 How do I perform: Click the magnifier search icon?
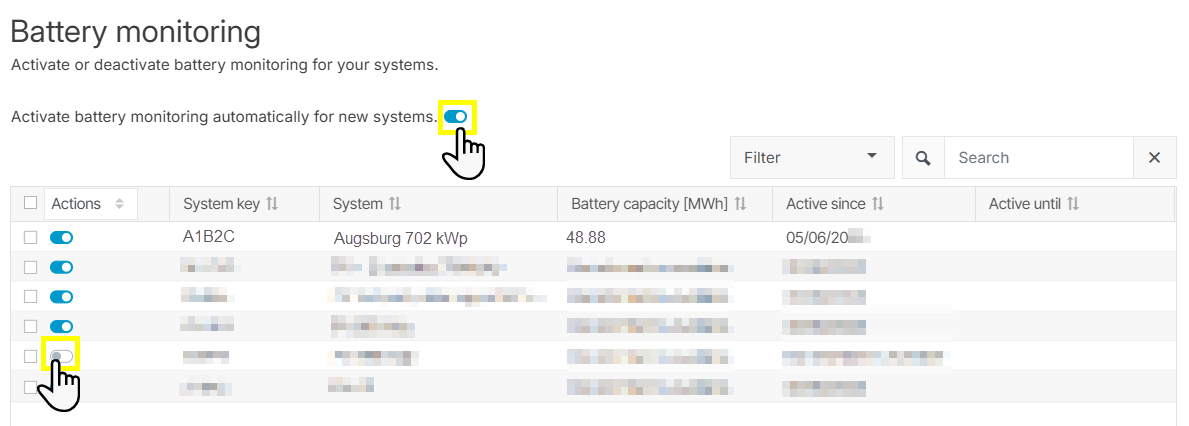click(x=923, y=158)
